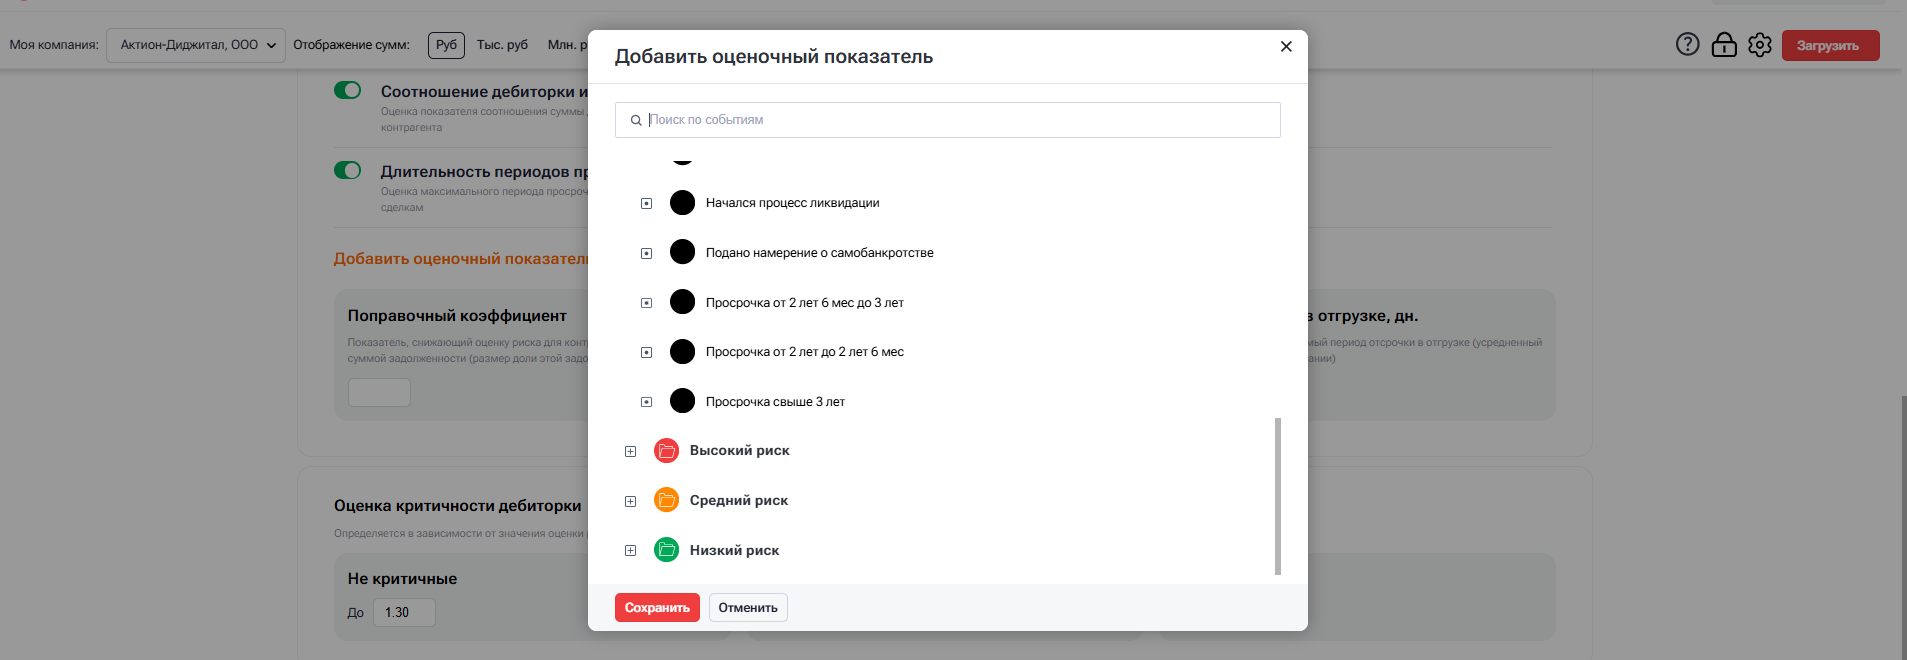Click black circle beside Начался процесс ликвидации

point(682,203)
